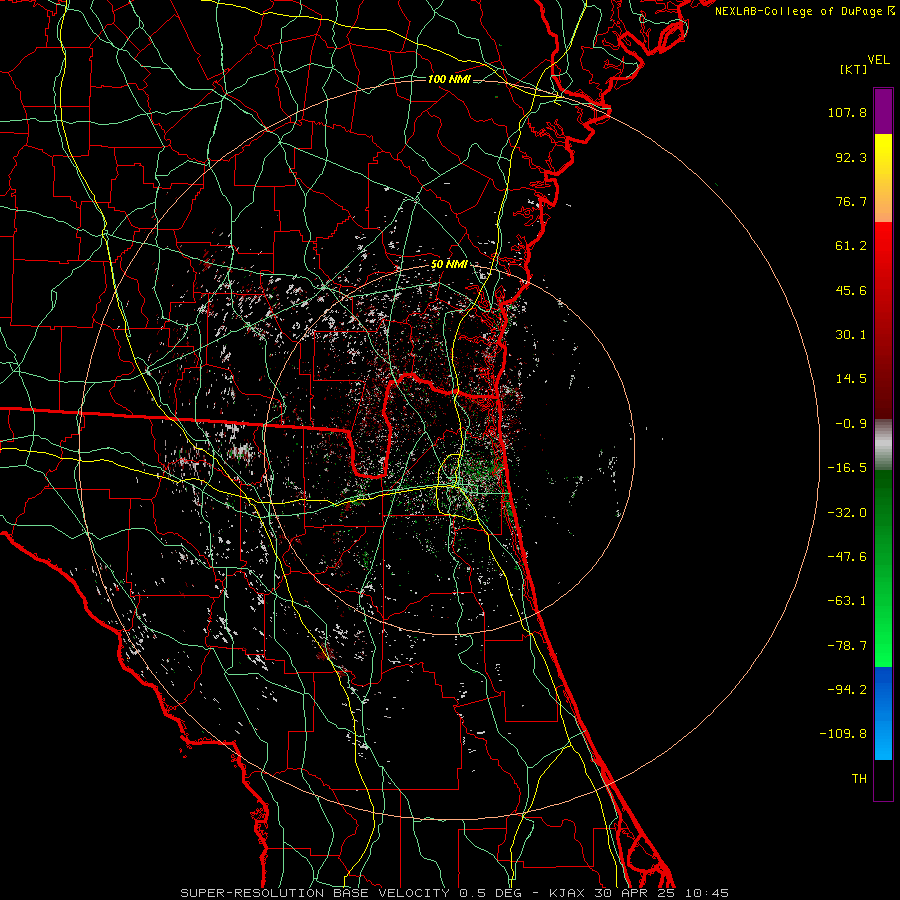The width and height of the screenshot is (900, 900).
Task: Click the 14.5 velocity scale value
Action: 851,379
